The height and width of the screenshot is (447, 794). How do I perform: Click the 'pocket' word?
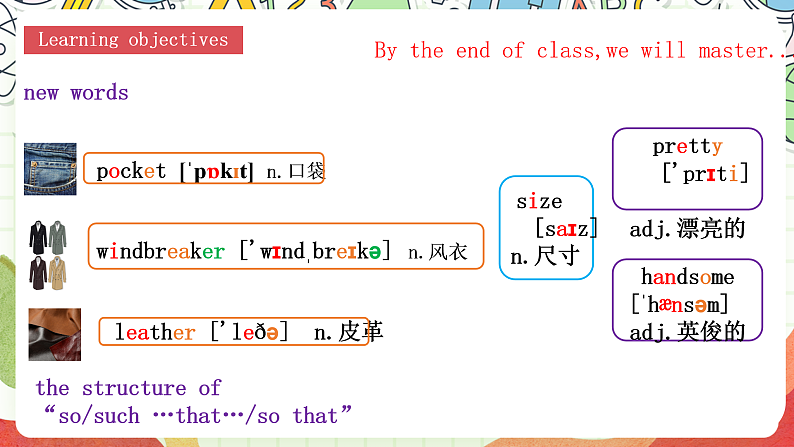(x=131, y=171)
